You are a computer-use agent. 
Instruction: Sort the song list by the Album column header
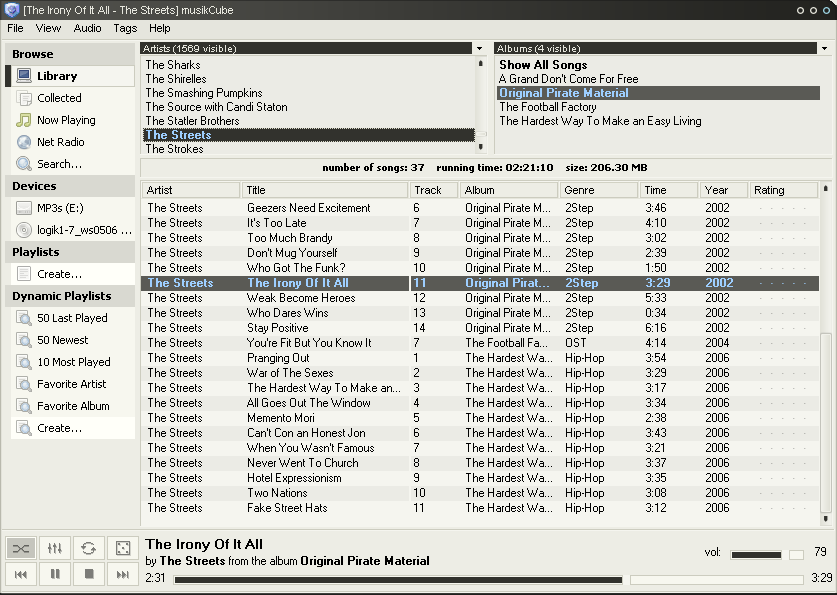[509, 190]
